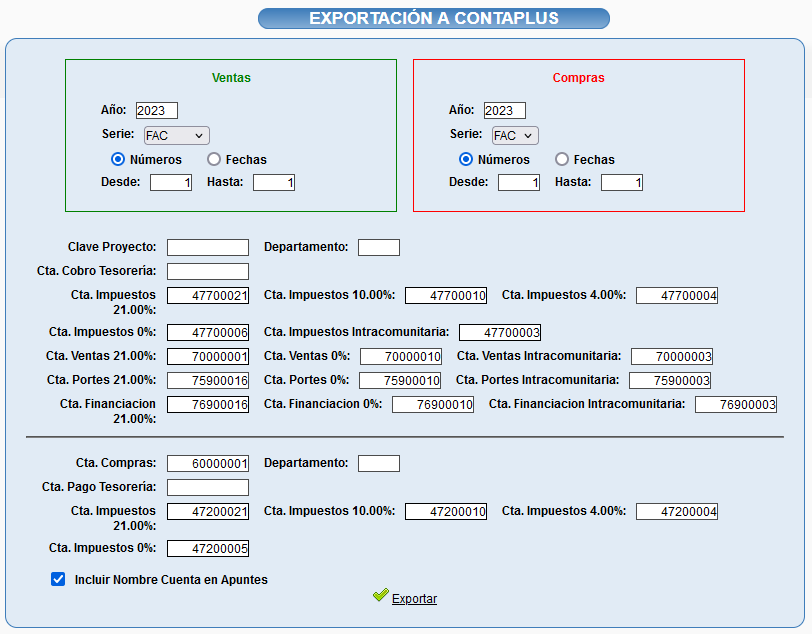Click the field containing 47200021
Viewport: 812px width, 634px height.
(x=208, y=512)
